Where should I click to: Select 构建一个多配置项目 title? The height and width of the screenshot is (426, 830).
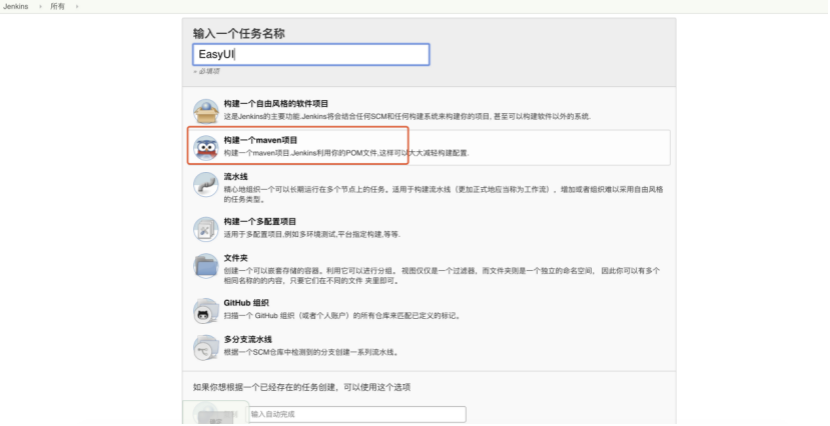[x=260, y=222]
